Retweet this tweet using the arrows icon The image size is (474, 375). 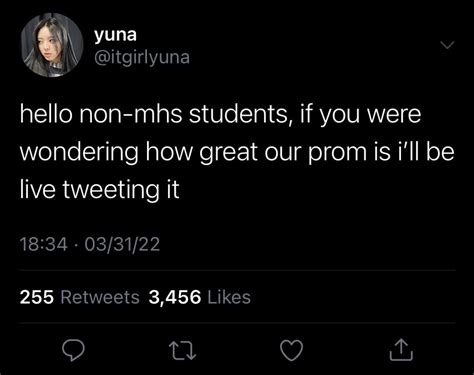(x=182, y=350)
